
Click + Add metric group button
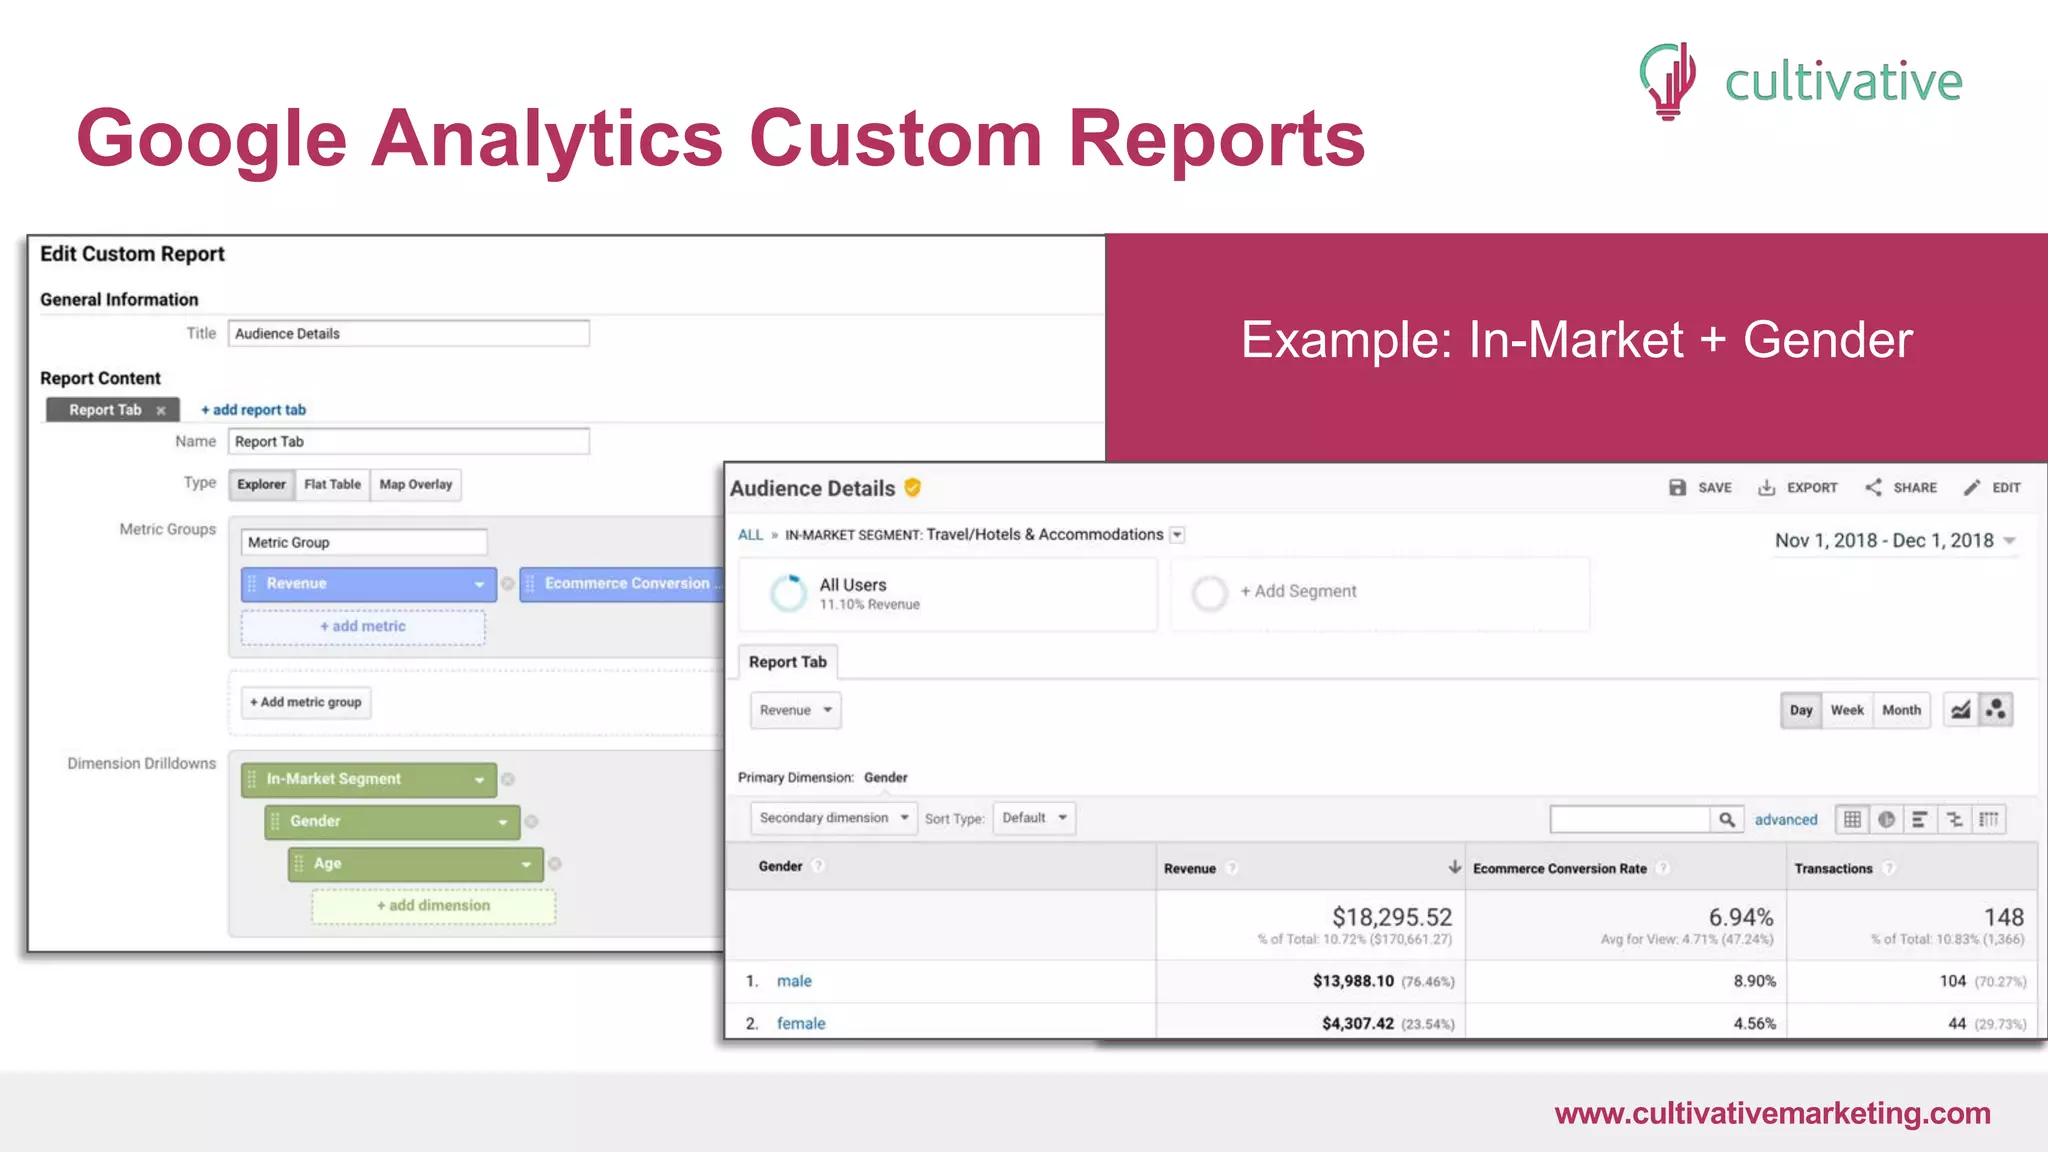(306, 702)
